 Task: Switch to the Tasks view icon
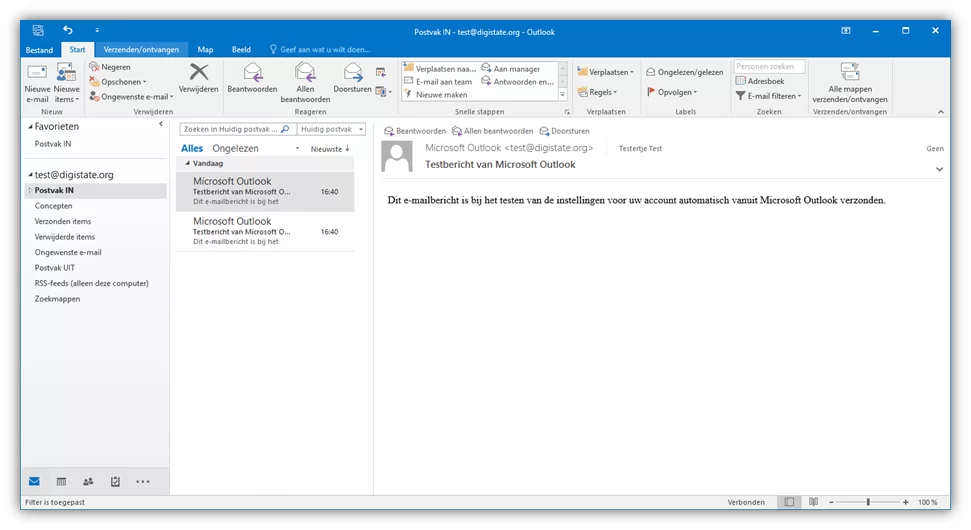(x=115, y=482)
